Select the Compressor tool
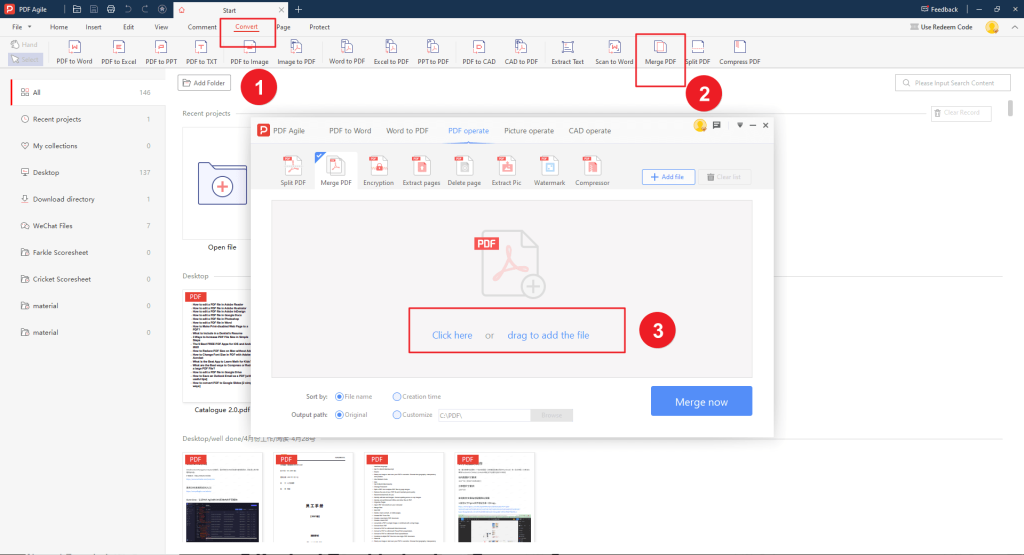The width and height of the screenshot is (1024, 555). [x=592, y=171]
